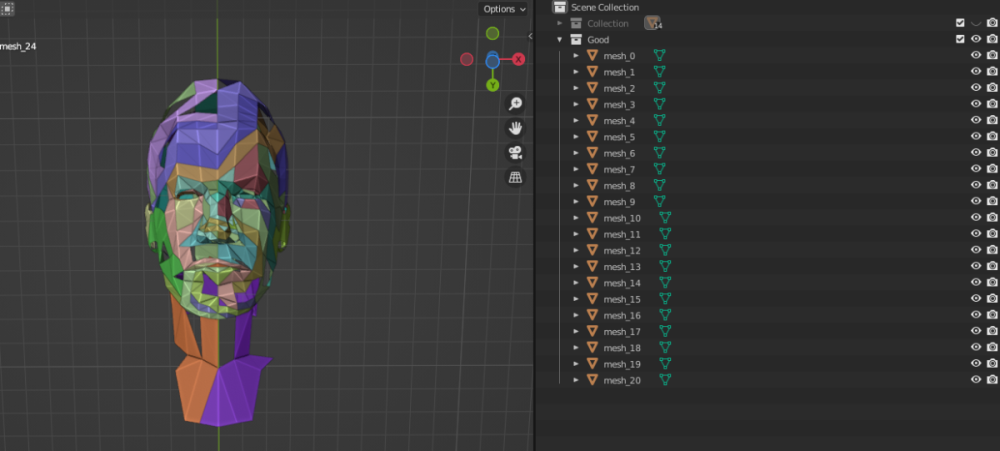Image resolution: width=1000 pixels, height=451 pixels.
Task: Open the Options dropdown in viewport
Action: pyautogui.click(x=503, y=9)
